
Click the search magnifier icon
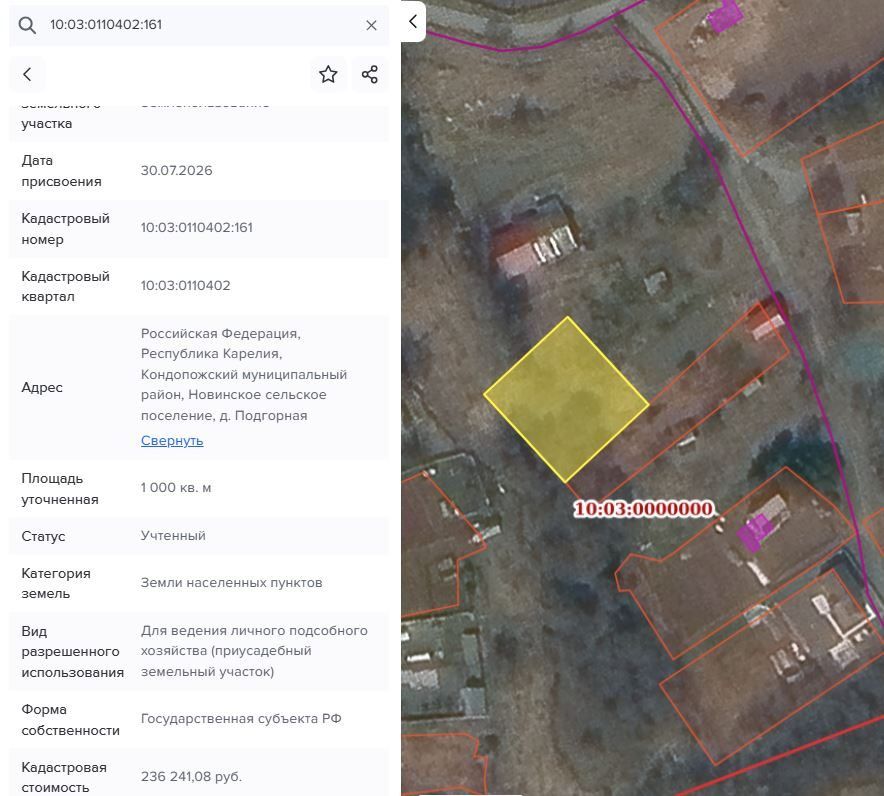coord(26,25)
